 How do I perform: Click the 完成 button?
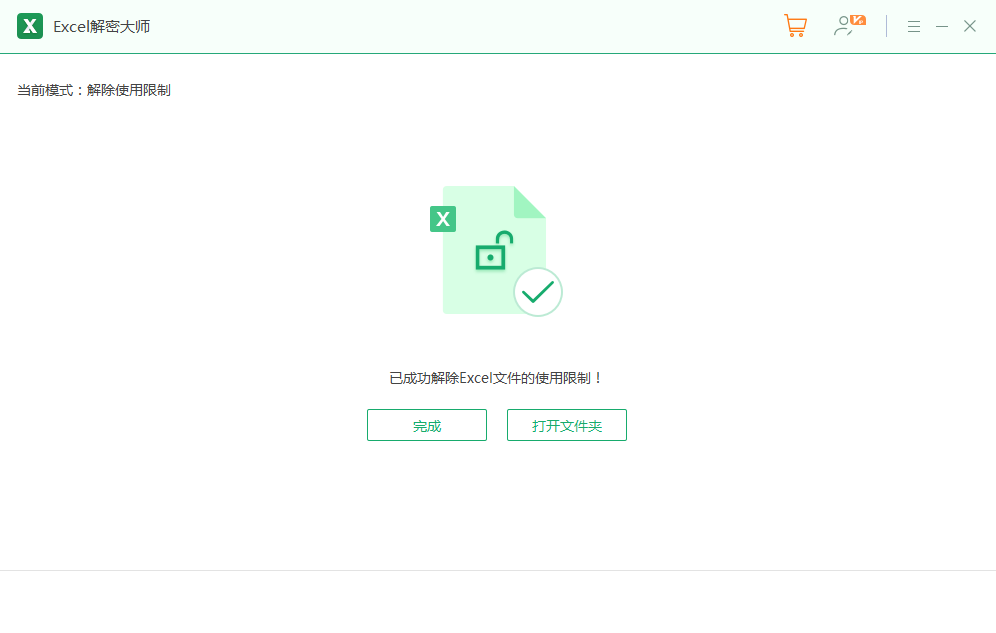(427, 425)
